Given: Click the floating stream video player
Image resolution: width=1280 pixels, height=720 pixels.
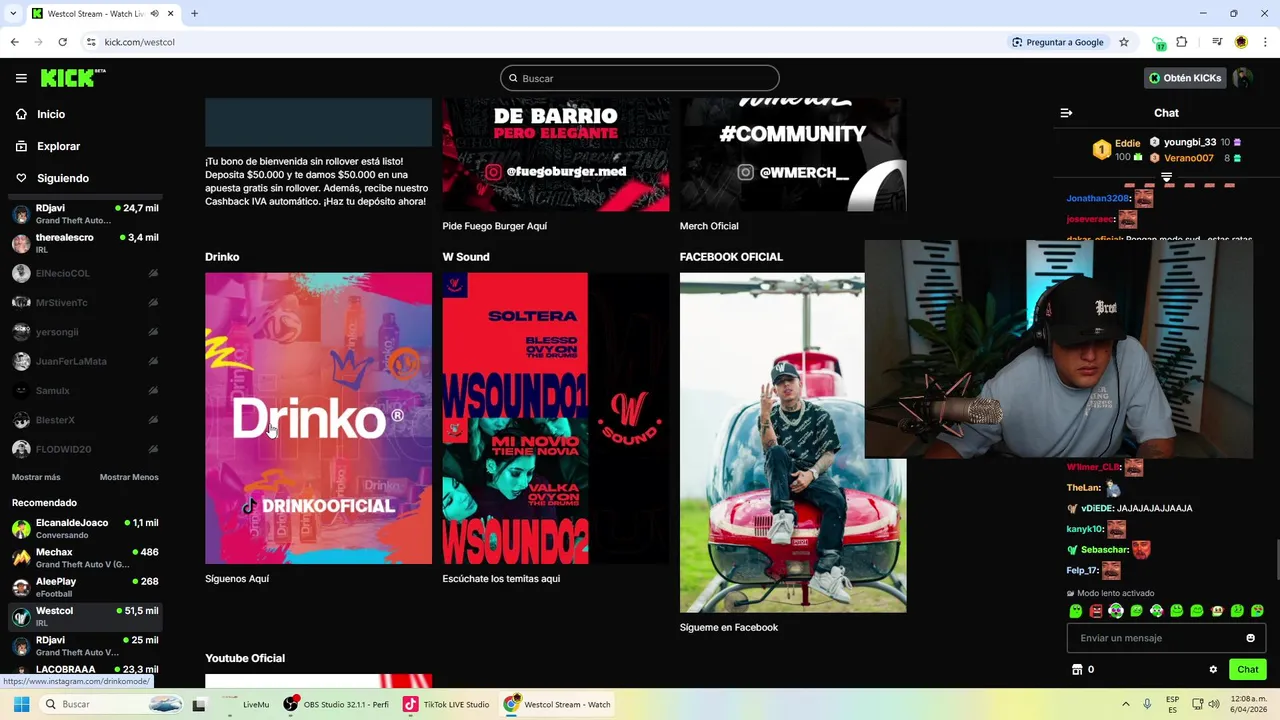Looking at the screenshot, I should 1059,349.
